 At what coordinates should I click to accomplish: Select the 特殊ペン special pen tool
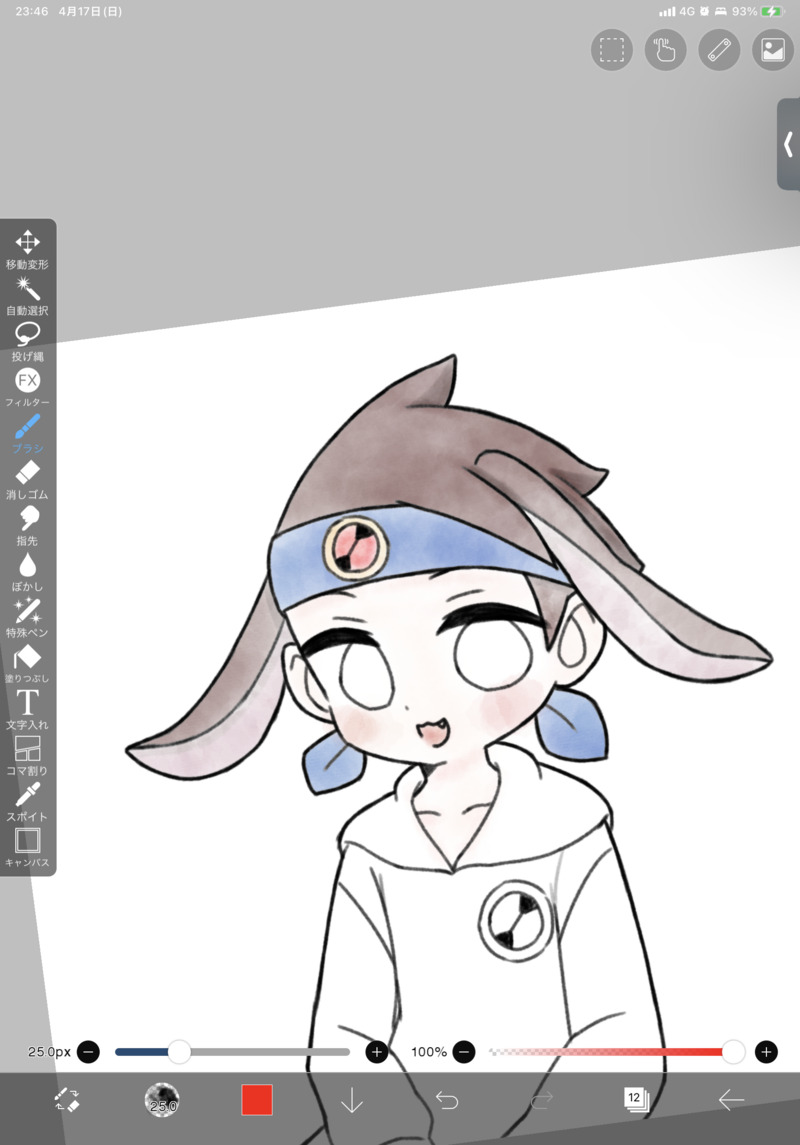pyautogui.click(x=28, y=618)
